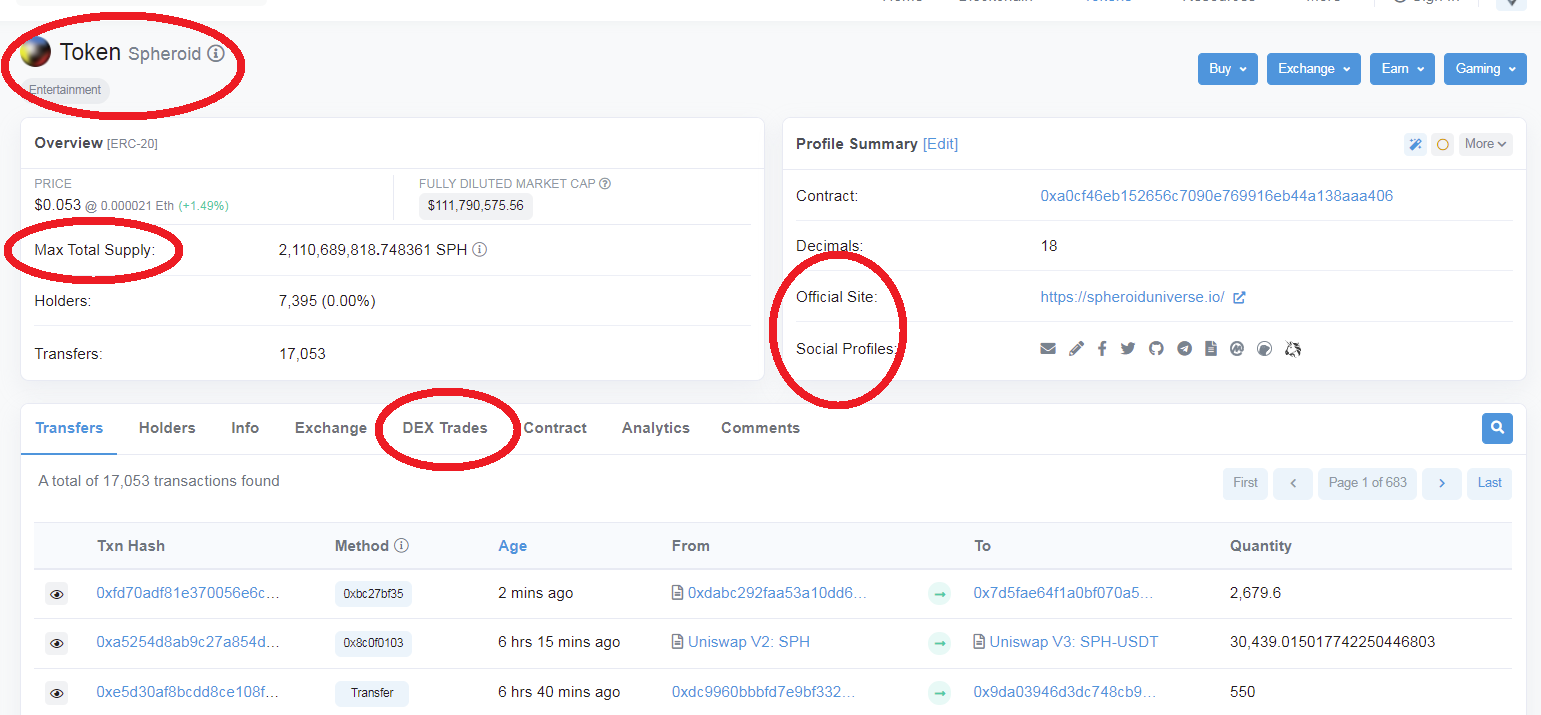
Task: Expand the Exchange dropdown button
Action: 1314,69
